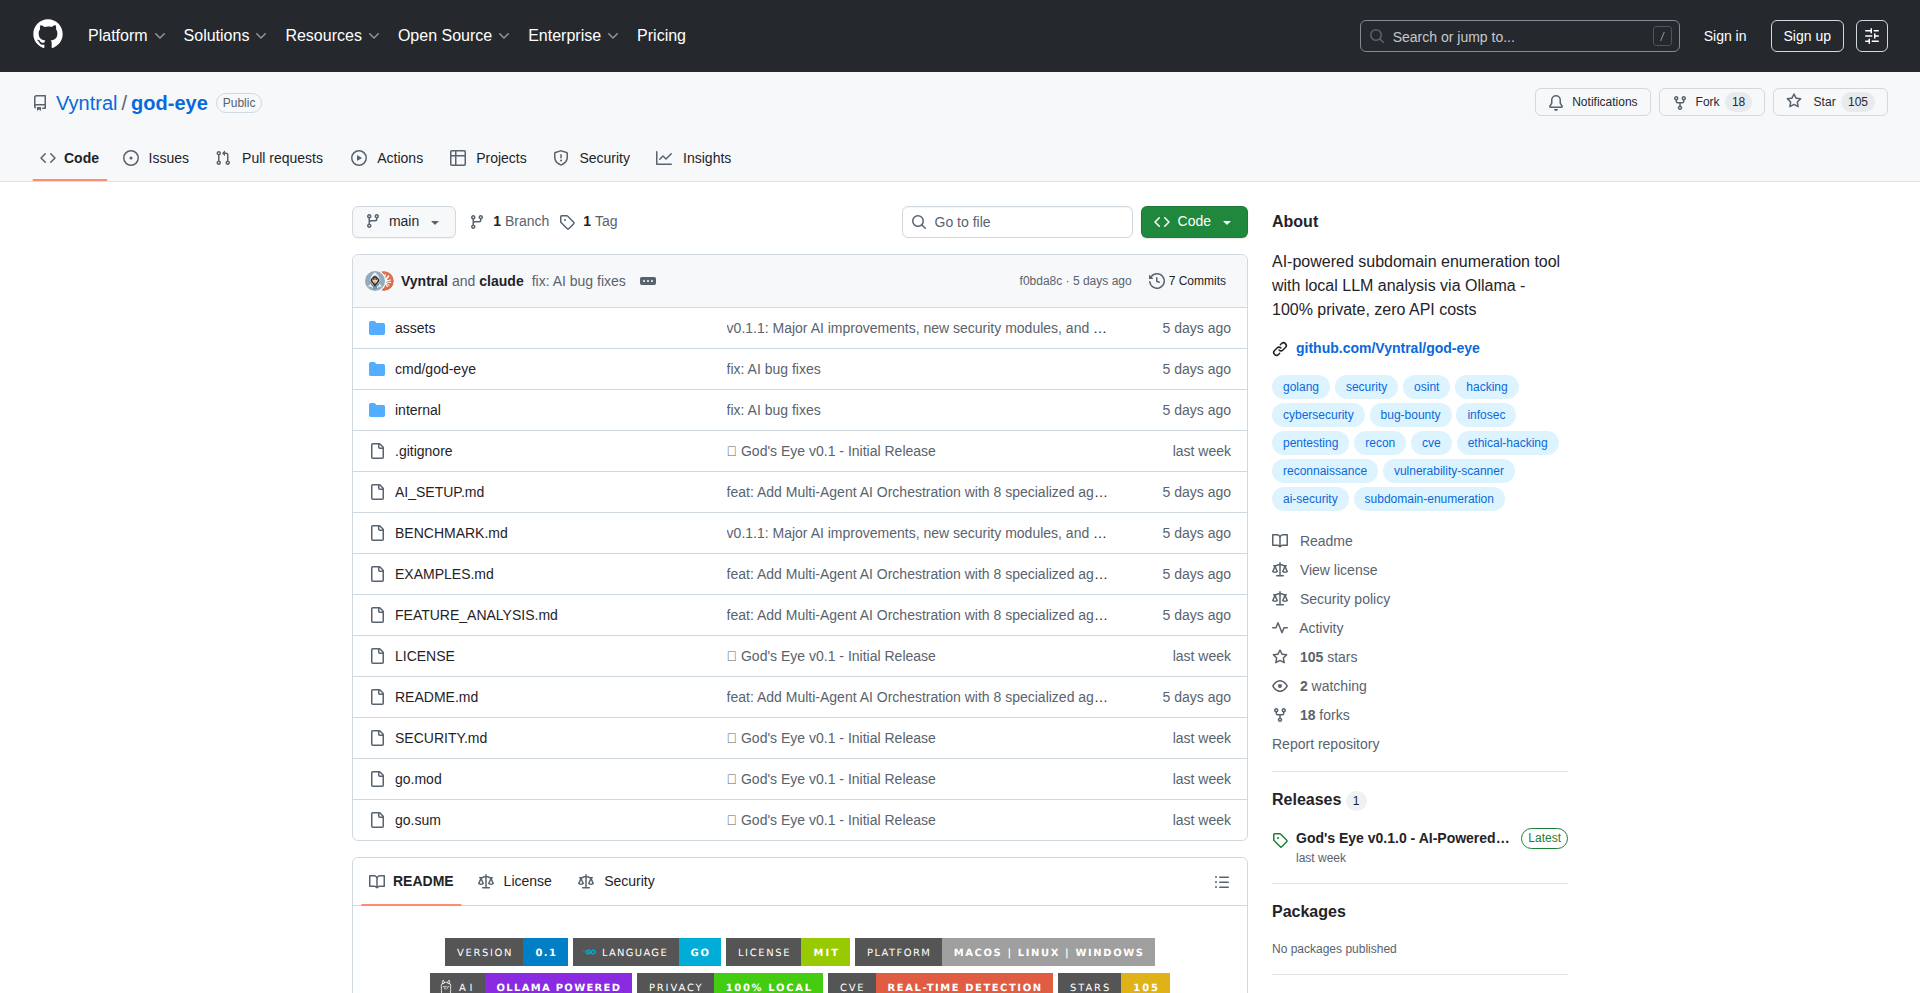Open the command palette icon near Sign up
This screenshot has height=993, width=1920.
pos(1871,36)
